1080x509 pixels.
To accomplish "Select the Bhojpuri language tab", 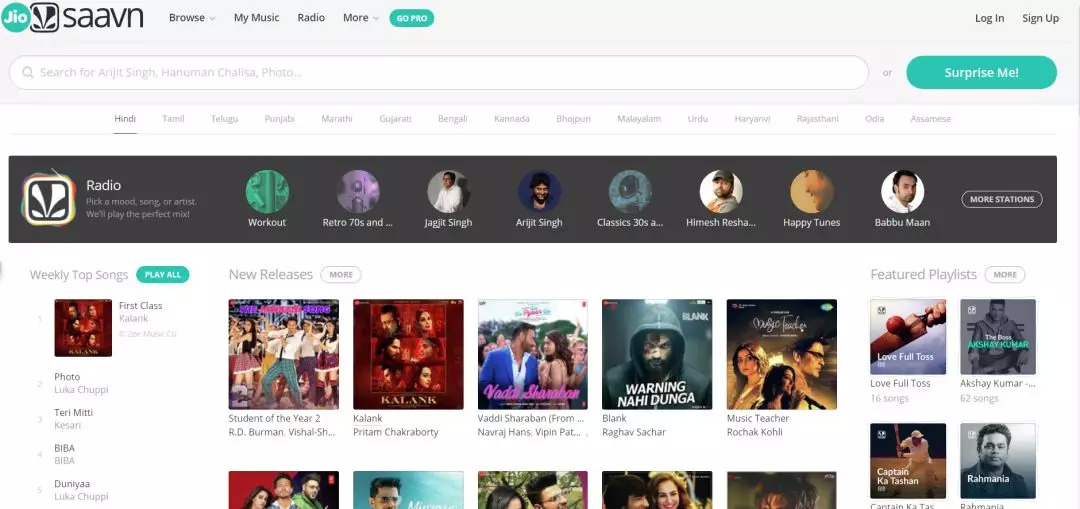I will (x=574, y=118).
